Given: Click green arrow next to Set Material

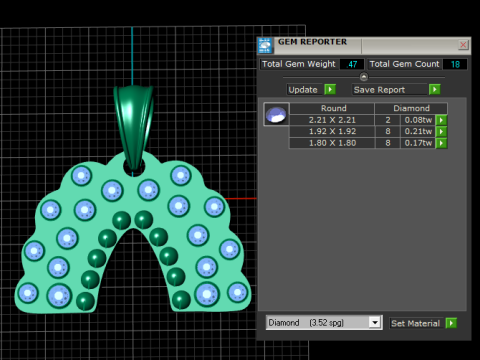Looking at the screenshot, I should point(451,323).
